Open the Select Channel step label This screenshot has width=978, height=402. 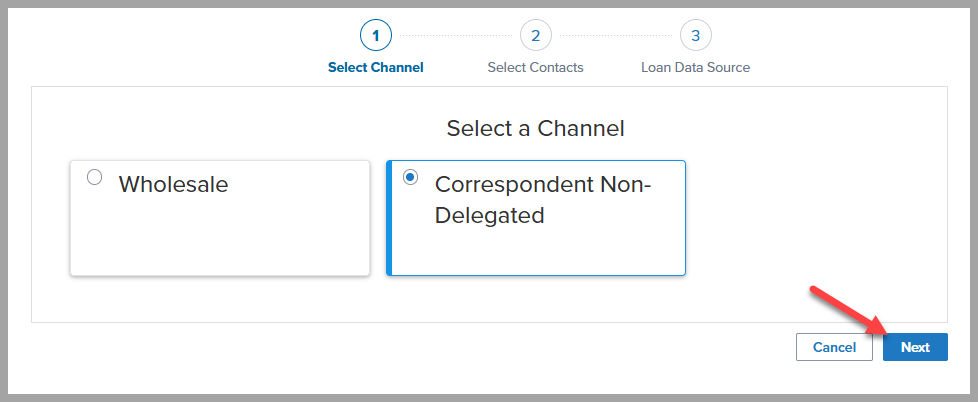point(375,68)
